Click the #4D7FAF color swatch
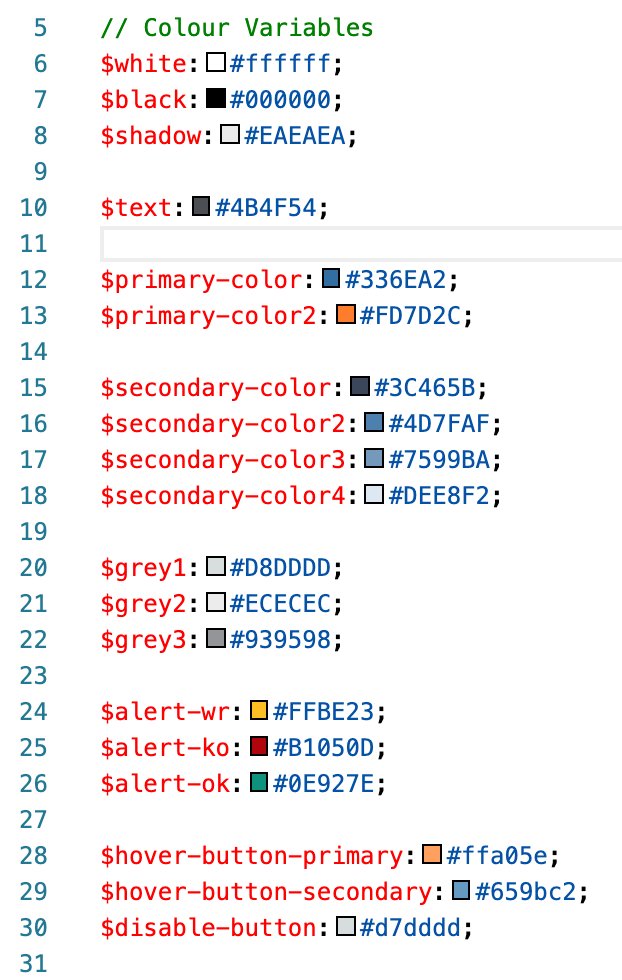This screenshot has width=622, height=980. (x=374, y=422)
